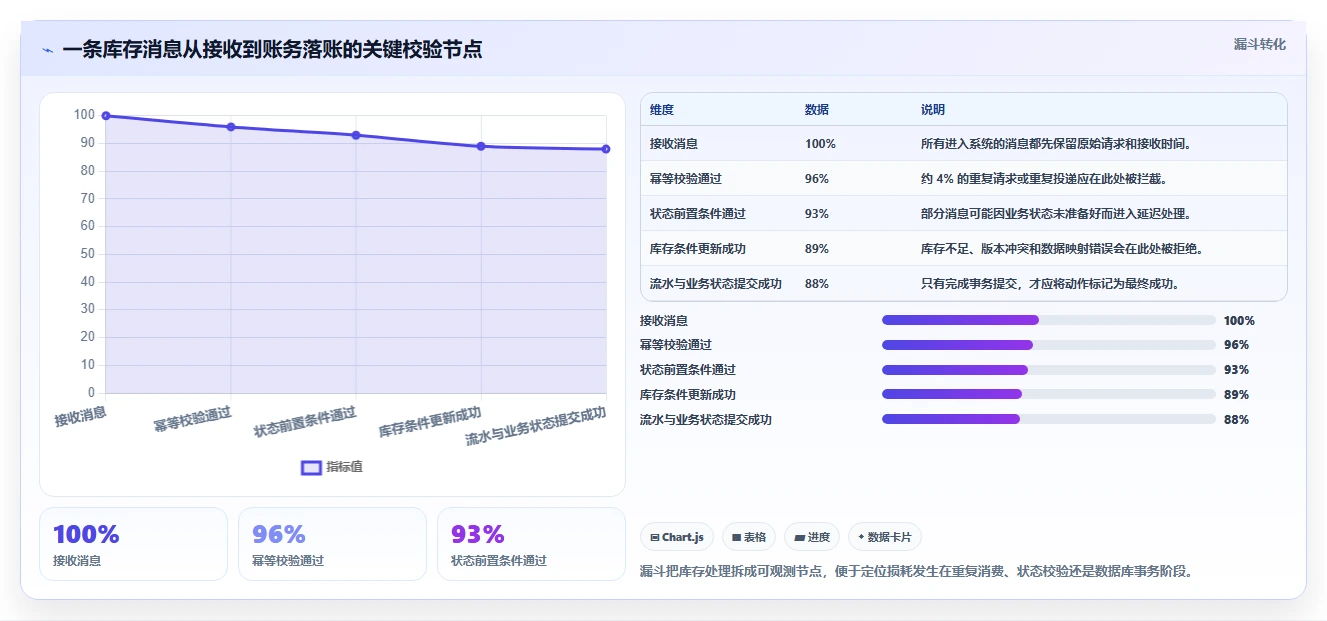
Task: Click the 流水与业务状态提交成功 chart data point
Action: [x=606, y=149]
